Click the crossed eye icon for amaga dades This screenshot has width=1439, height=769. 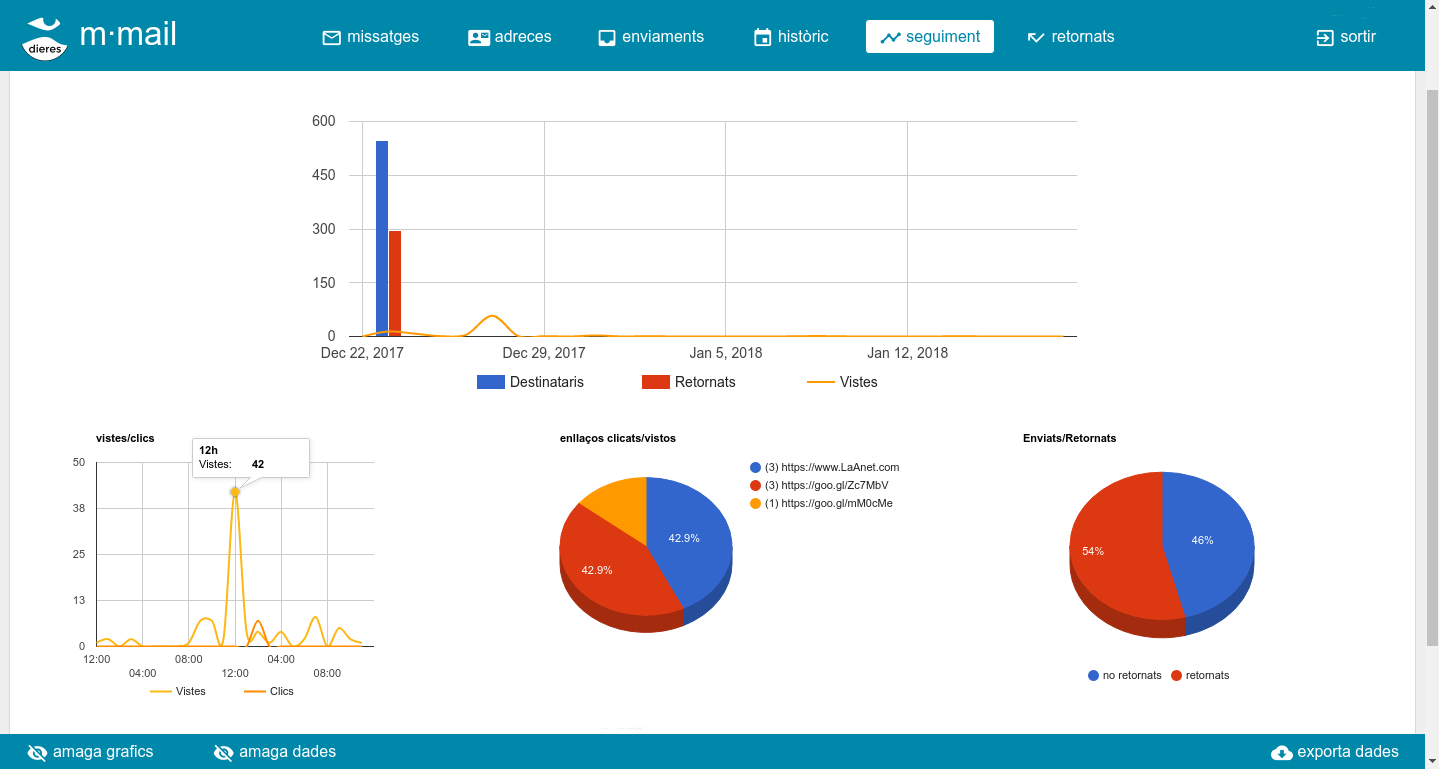click(223, 752)
